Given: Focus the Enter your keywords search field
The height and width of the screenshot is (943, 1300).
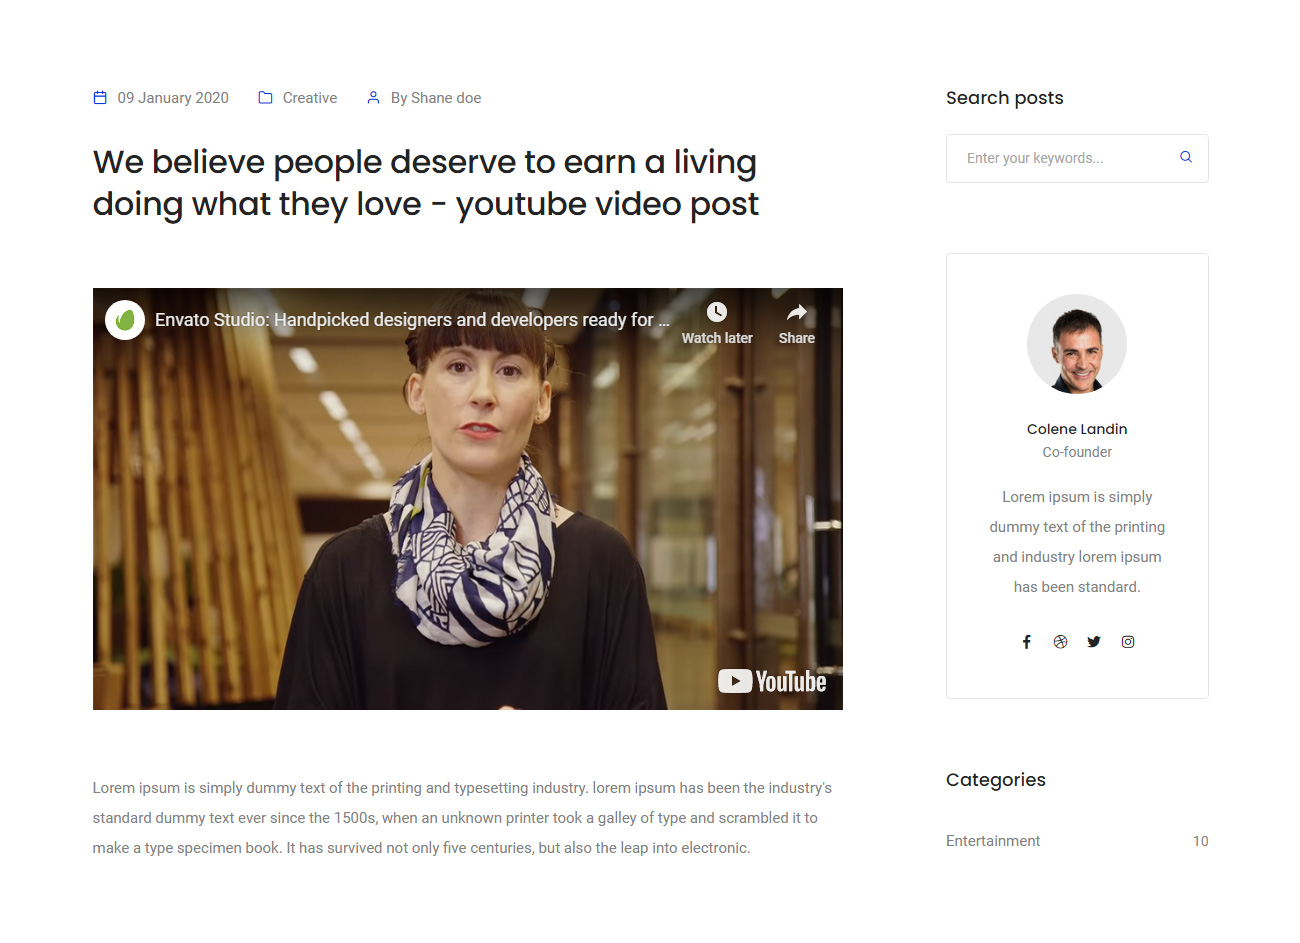Looking at the screenshot, I should coord(1060,158).
